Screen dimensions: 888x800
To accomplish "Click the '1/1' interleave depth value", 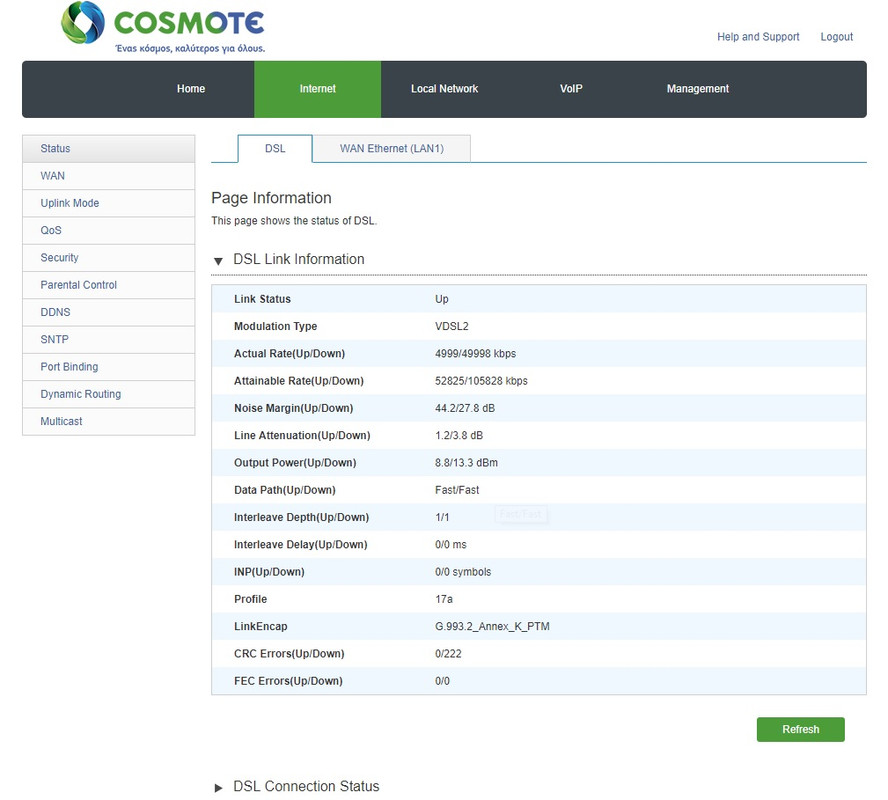I will (442, 517).
